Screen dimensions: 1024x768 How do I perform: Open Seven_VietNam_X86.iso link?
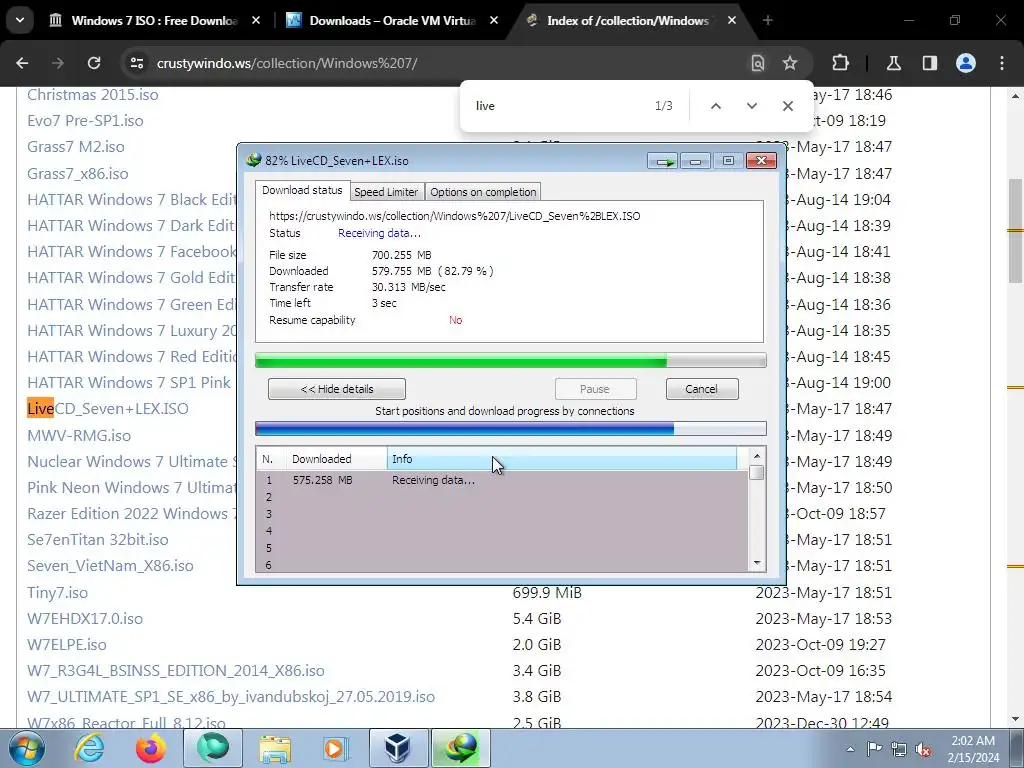coord(110,566)
